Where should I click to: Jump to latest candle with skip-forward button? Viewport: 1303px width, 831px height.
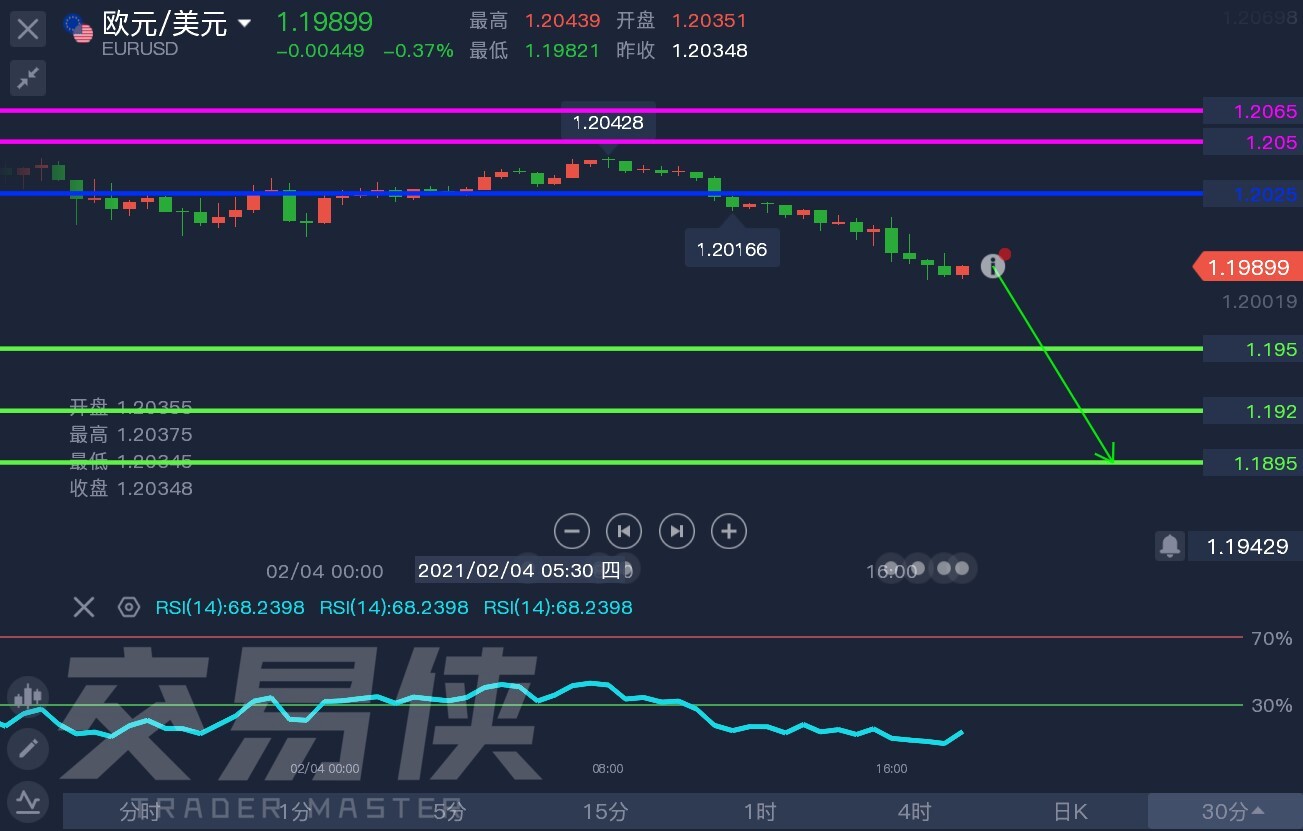[x=677, y=531]
